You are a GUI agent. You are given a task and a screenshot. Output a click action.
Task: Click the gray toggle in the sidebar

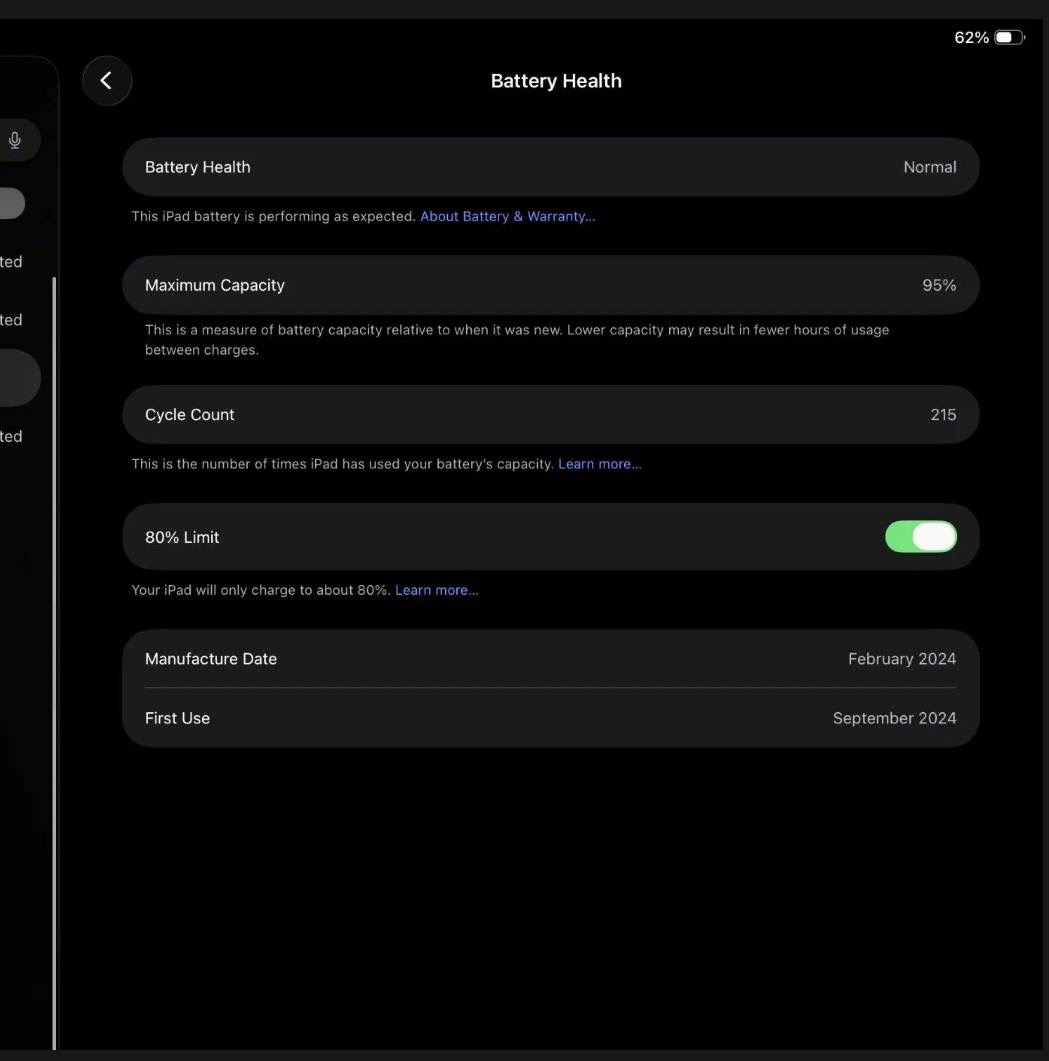[10, 203]
